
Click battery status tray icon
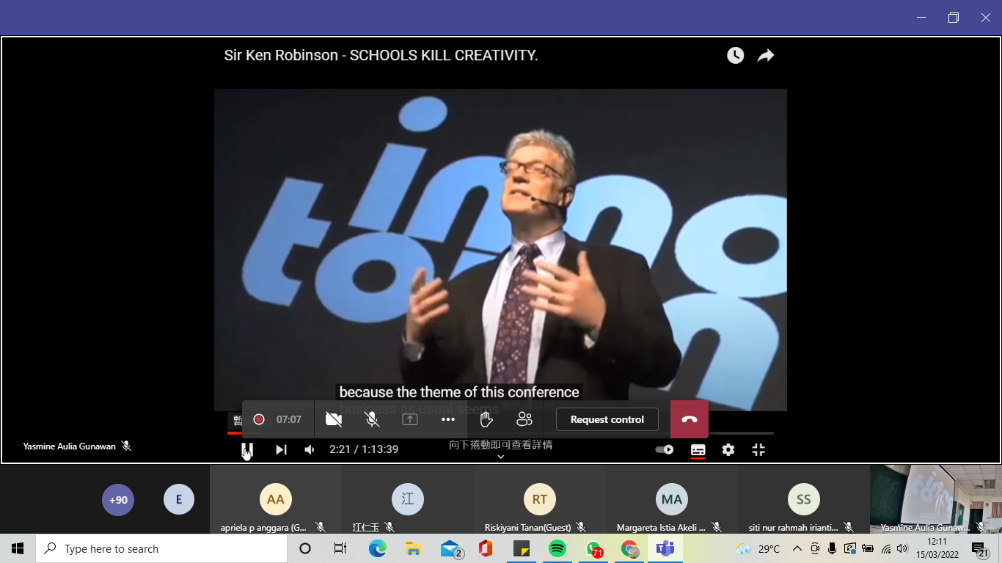[868, 549]
